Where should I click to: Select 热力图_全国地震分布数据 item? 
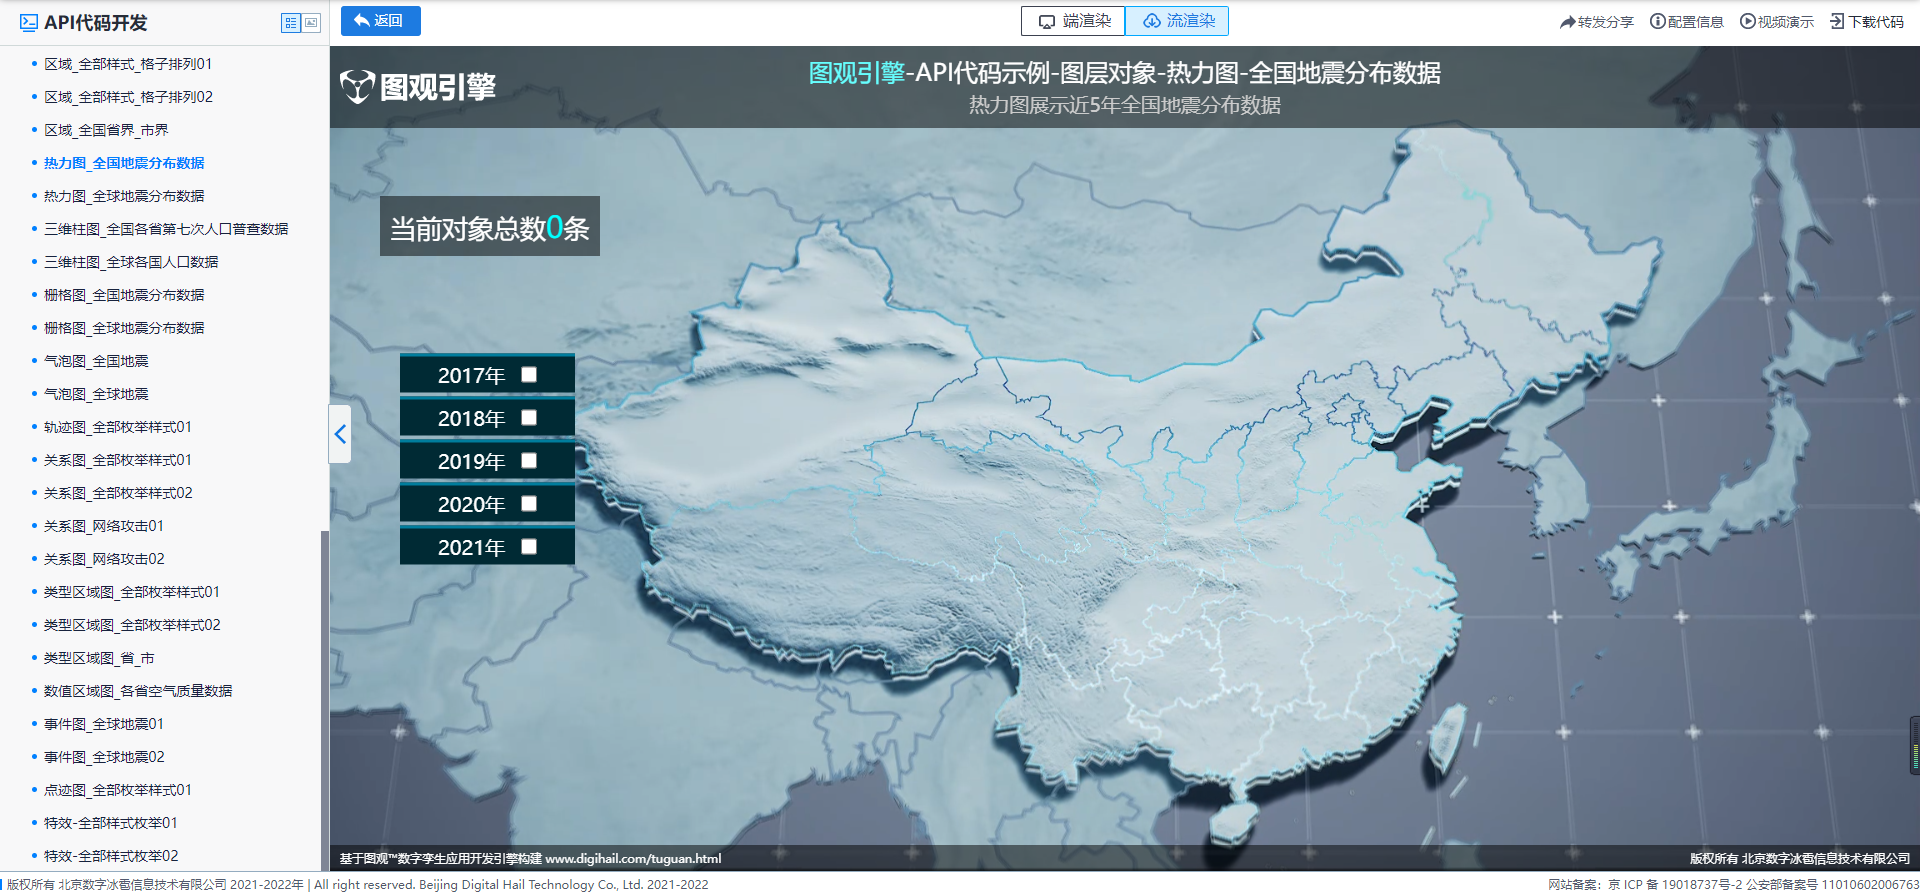(124, 163)
